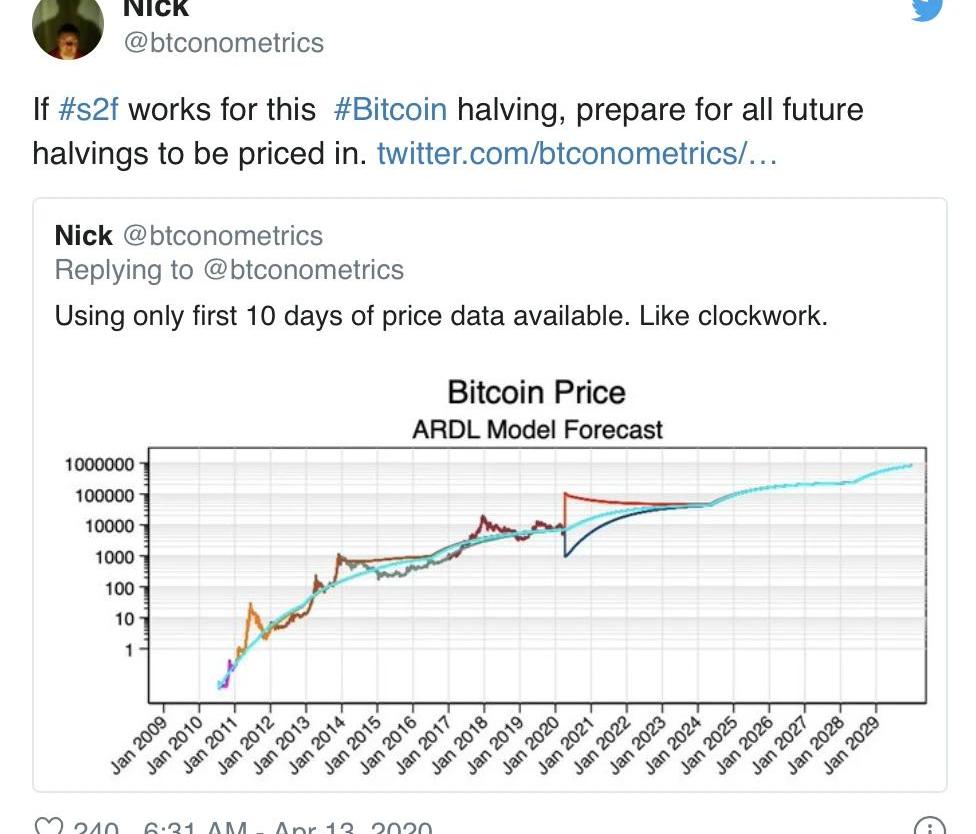Click the @btconometrics handle beside the avatar
This screenshot has height=834, width=976.
(223, 43)
